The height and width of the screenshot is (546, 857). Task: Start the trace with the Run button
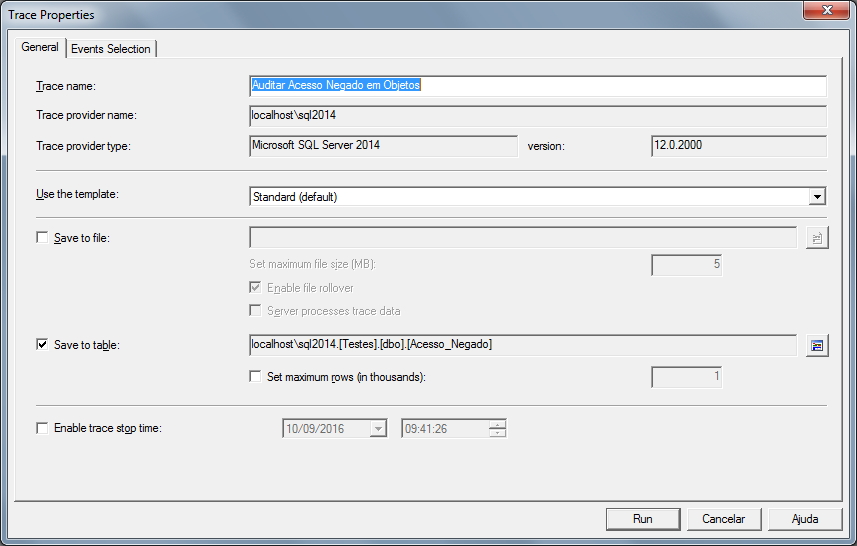[643, 519]
